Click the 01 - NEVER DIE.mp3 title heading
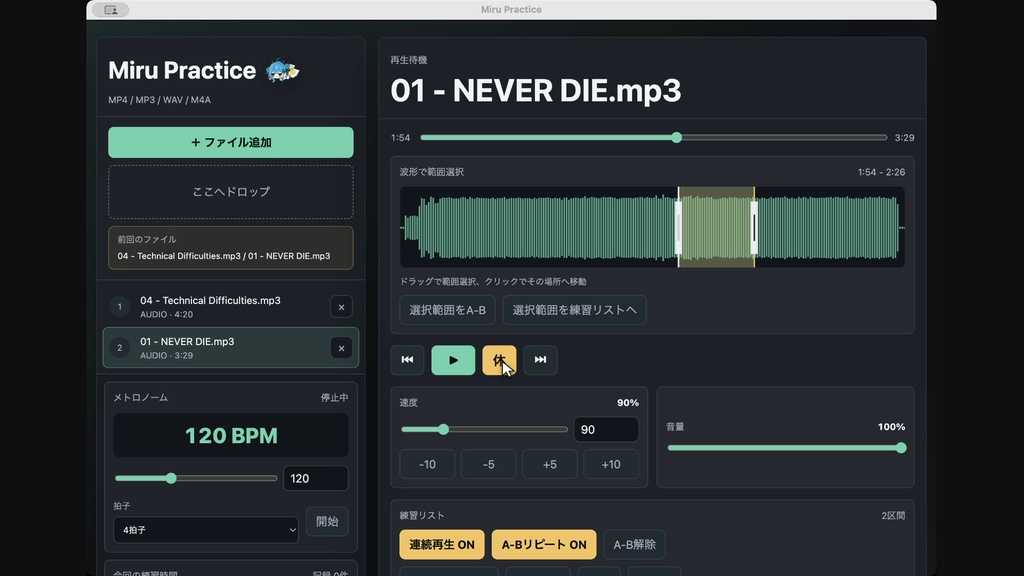Image resolution: width=1024 pixels, height=576 pixels. click(536, 90)
